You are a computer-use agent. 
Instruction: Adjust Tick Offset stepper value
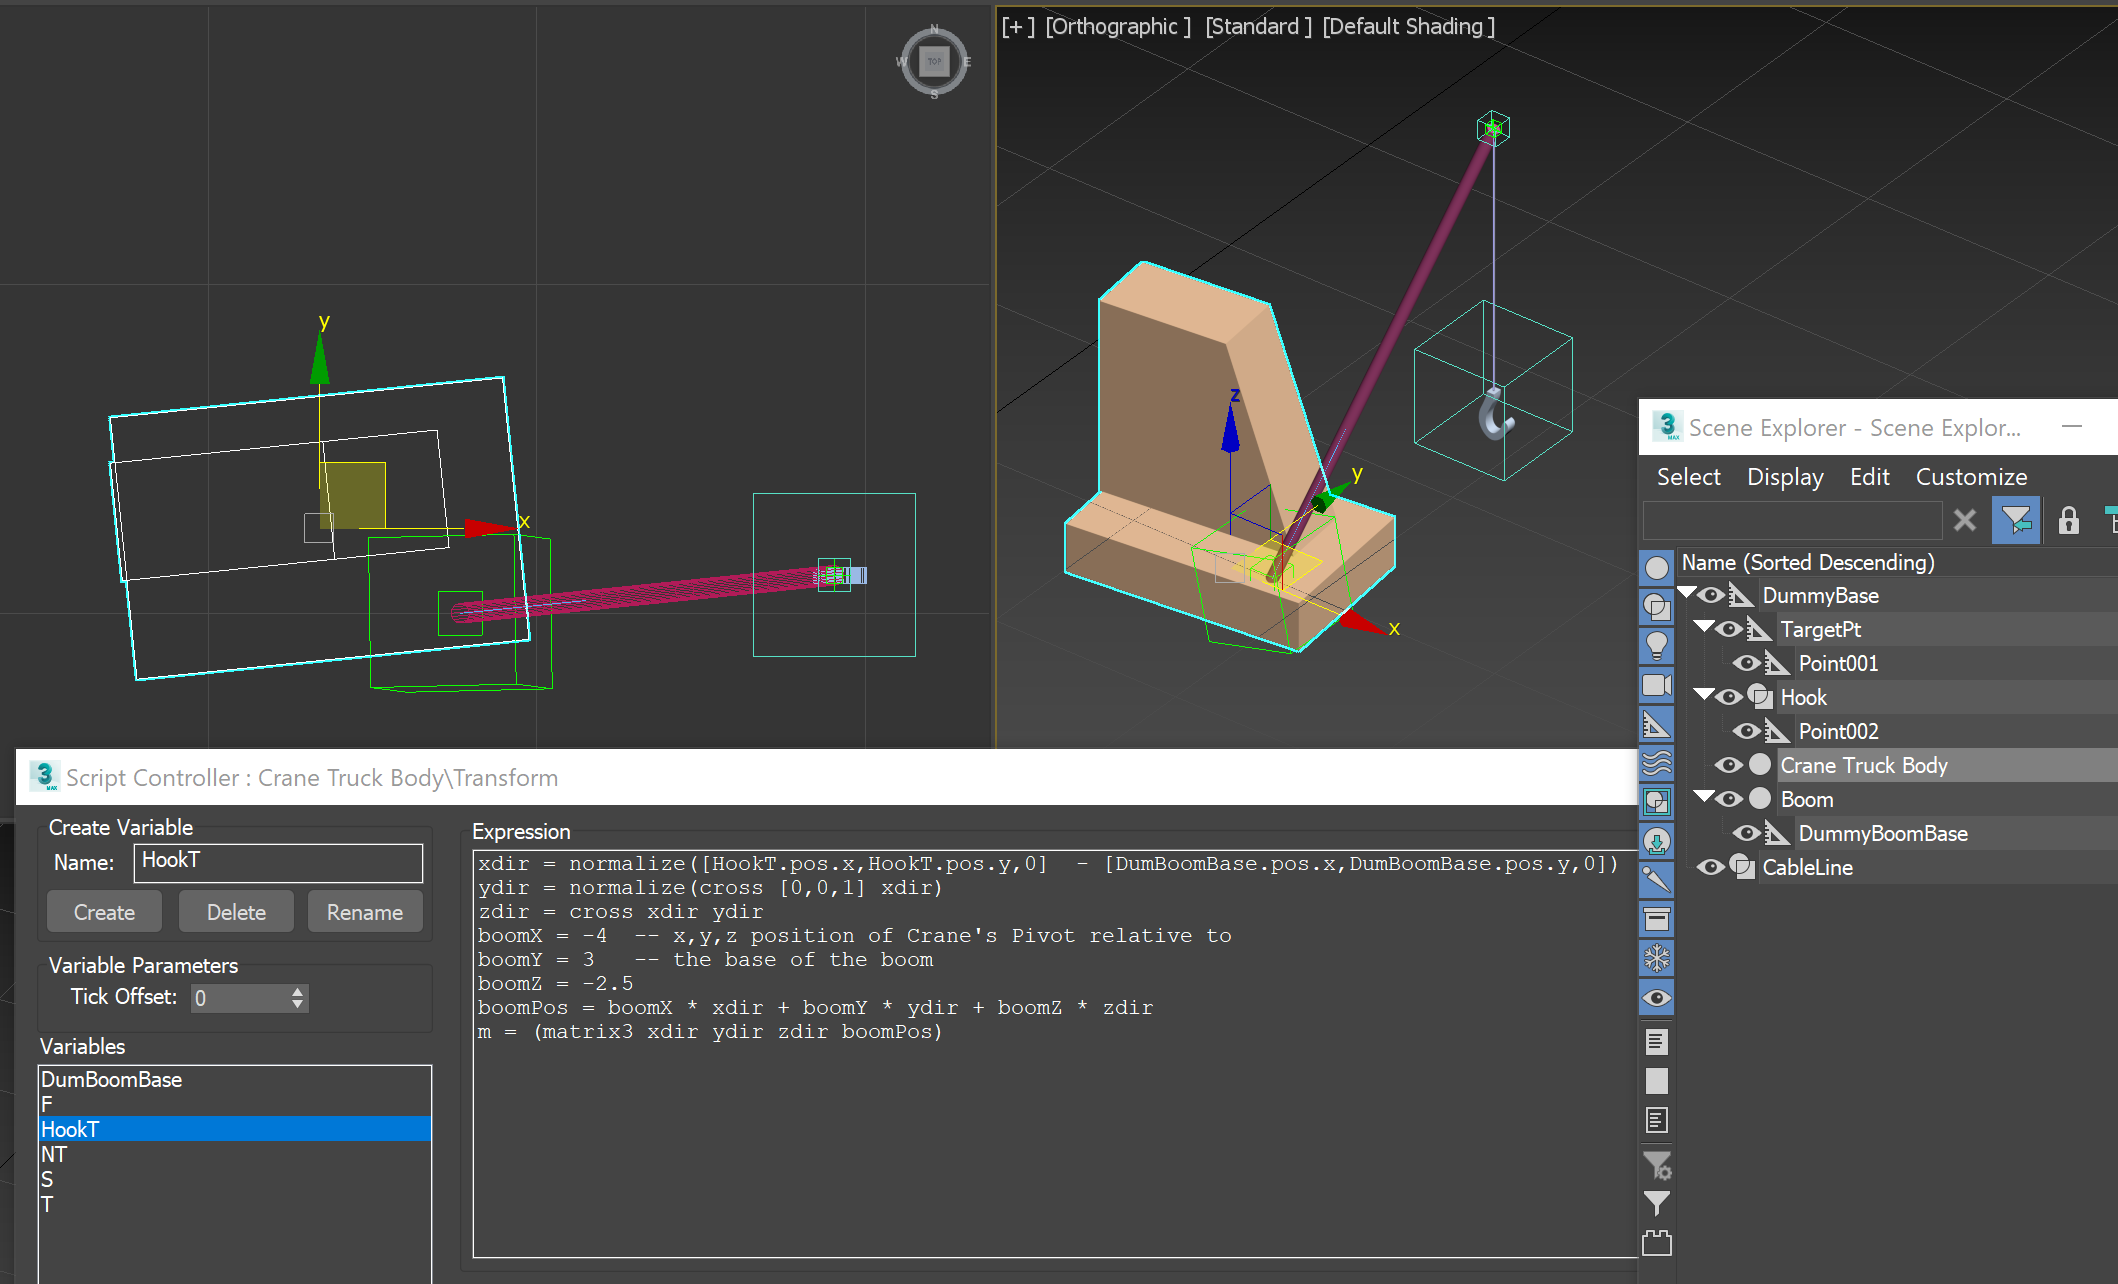[x=293, y=995]
